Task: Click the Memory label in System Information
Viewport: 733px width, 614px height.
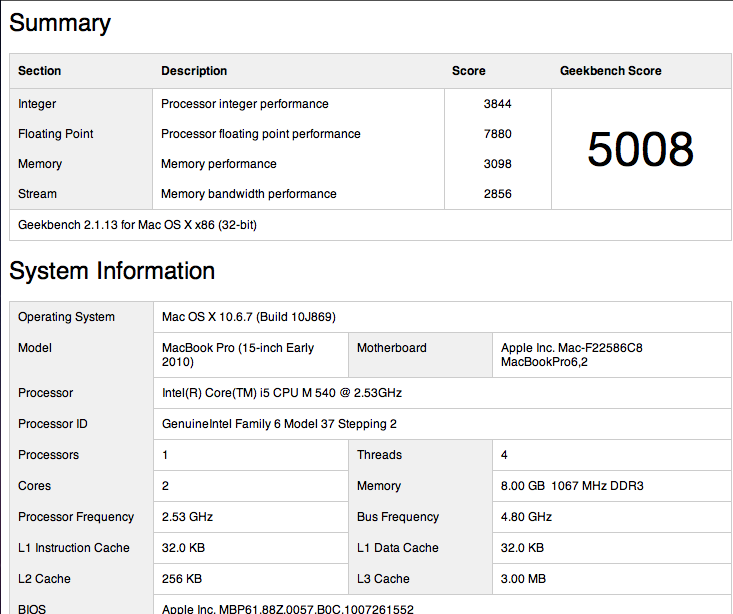Action: 379,486
